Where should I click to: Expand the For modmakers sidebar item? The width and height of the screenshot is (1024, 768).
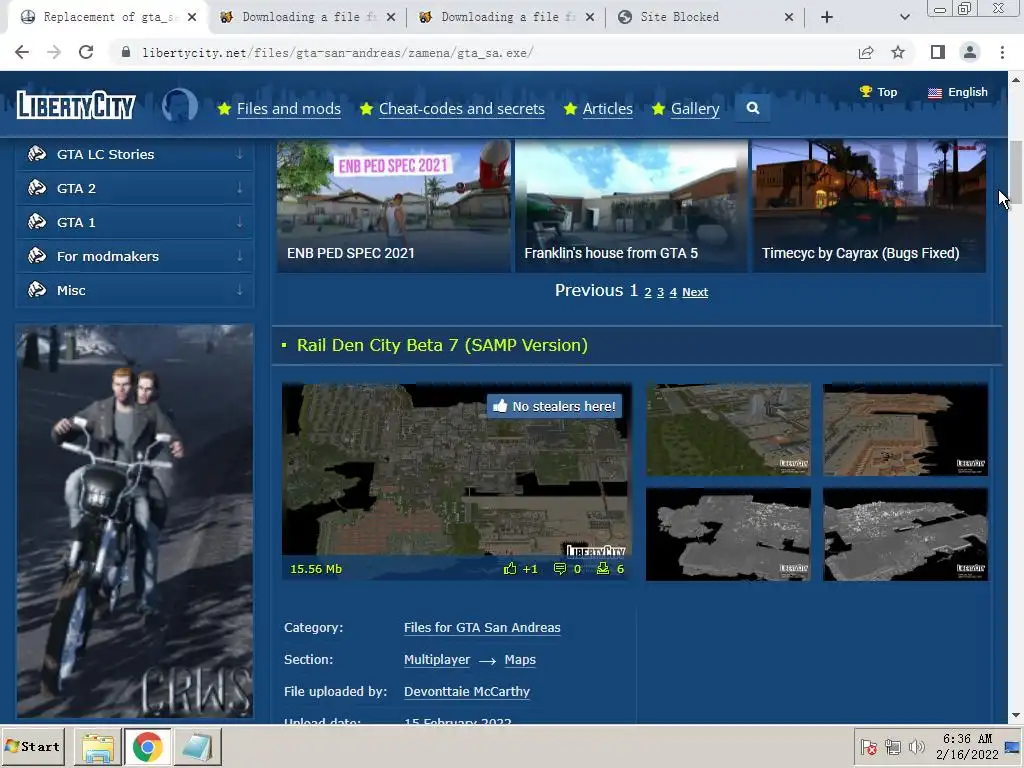click(x=135, y=256)
